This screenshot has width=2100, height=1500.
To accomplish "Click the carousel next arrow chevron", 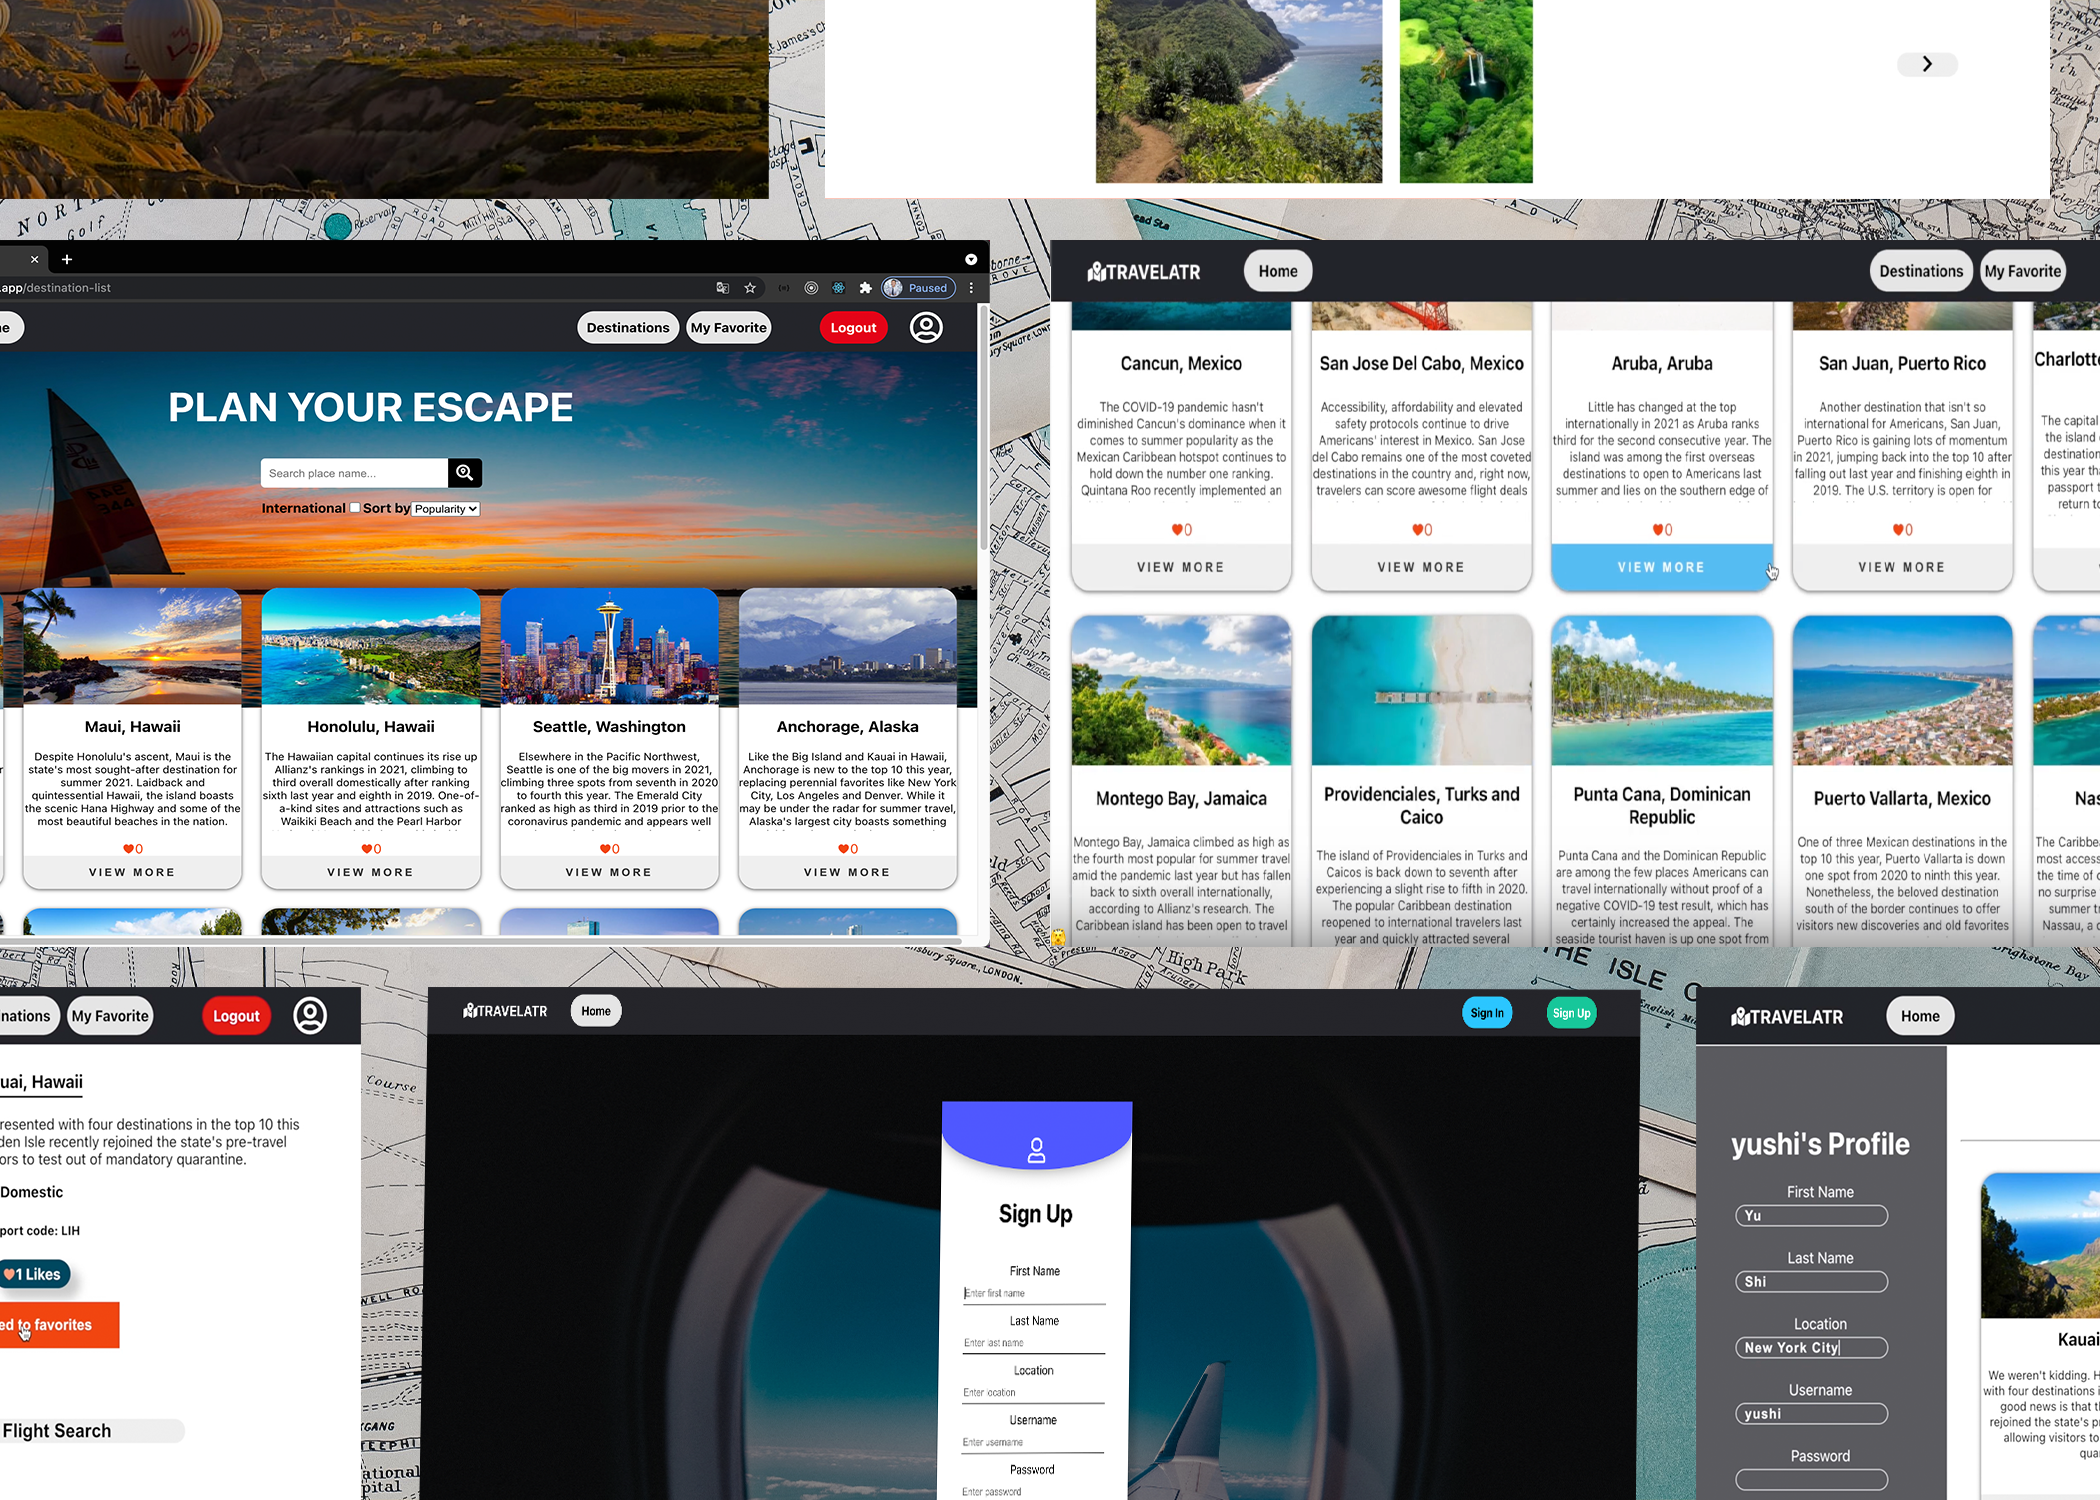I will click(1927, 64).
